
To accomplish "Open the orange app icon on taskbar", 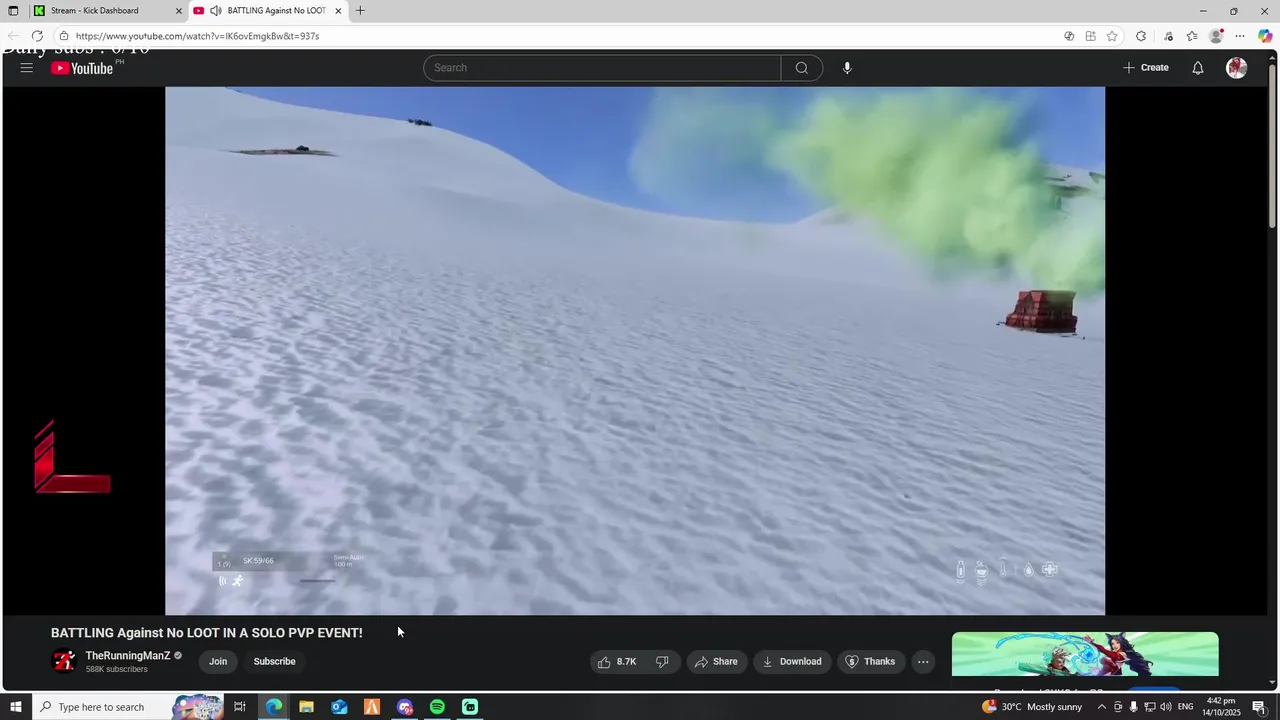I will pos(372,707).
